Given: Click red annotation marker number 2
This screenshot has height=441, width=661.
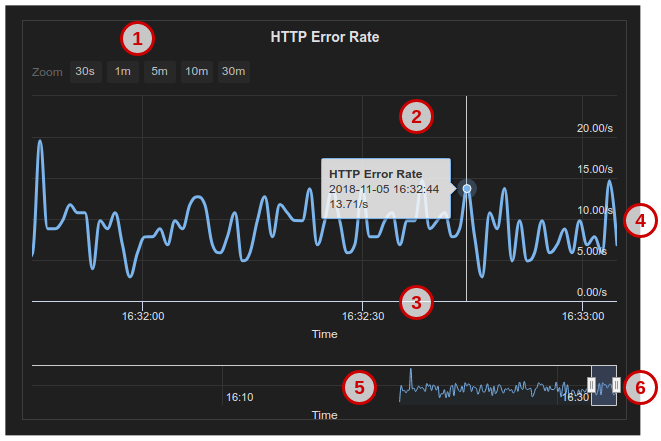Looking at the screenshot, I should pos(416,115).
